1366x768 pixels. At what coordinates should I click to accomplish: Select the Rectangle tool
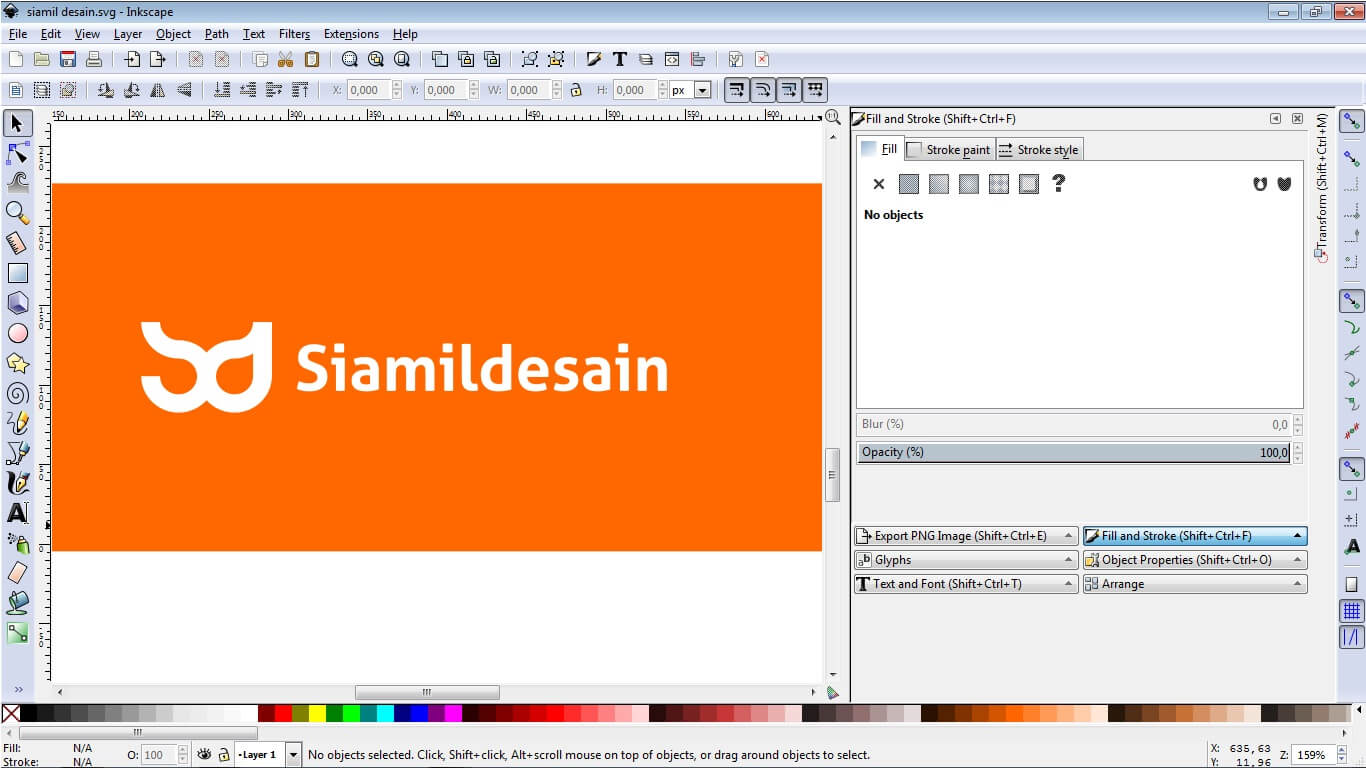tap(17, 272)
